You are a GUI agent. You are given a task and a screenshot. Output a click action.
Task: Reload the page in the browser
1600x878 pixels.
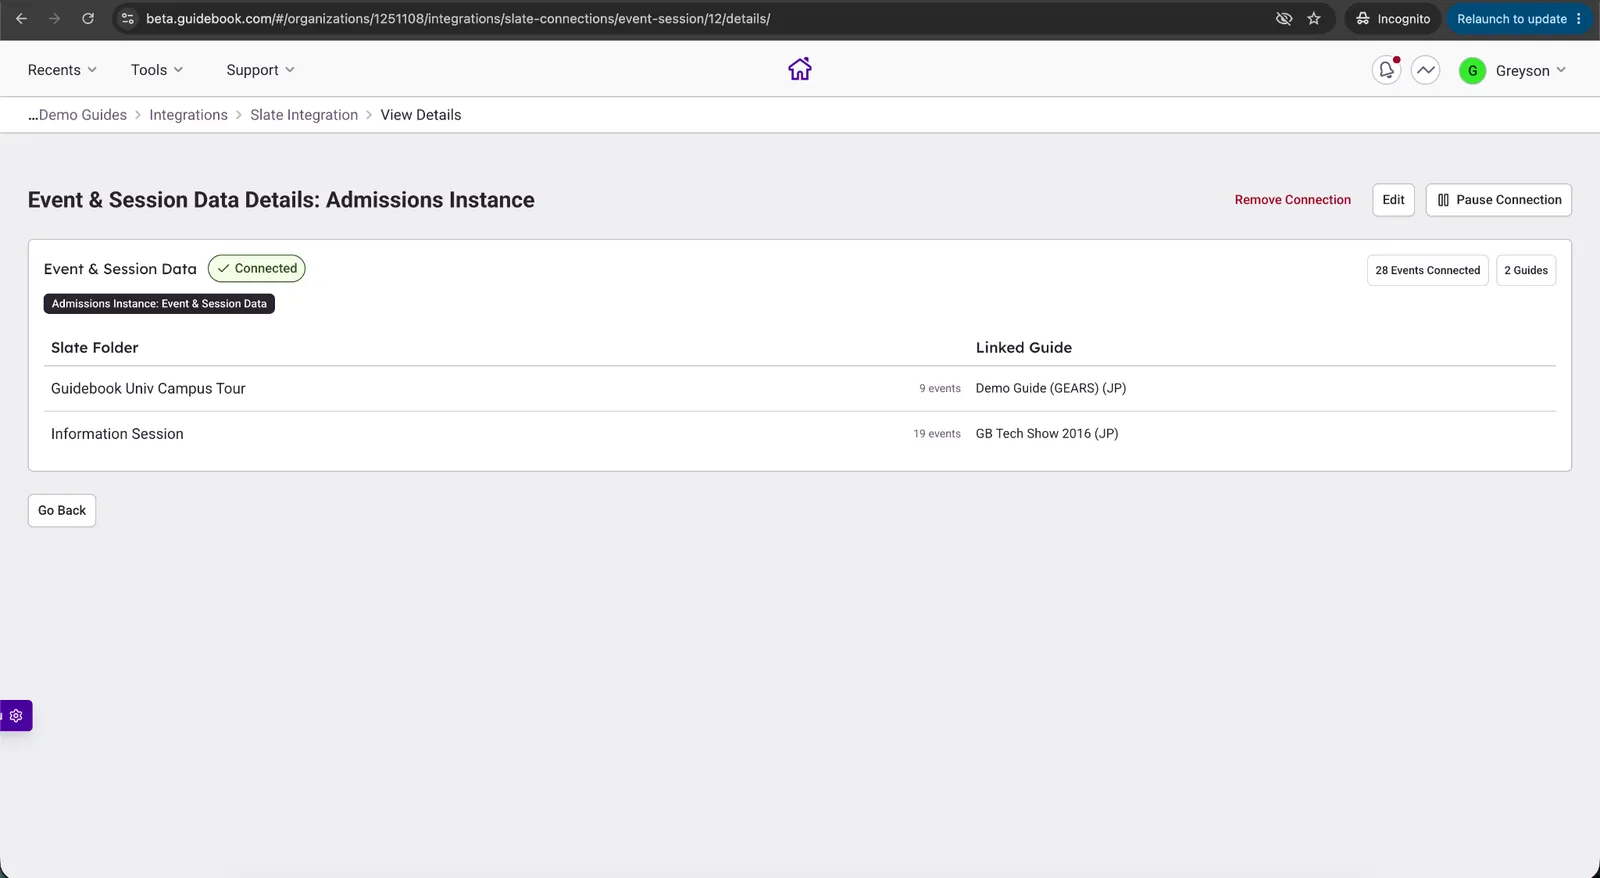(x=88, y=19)
